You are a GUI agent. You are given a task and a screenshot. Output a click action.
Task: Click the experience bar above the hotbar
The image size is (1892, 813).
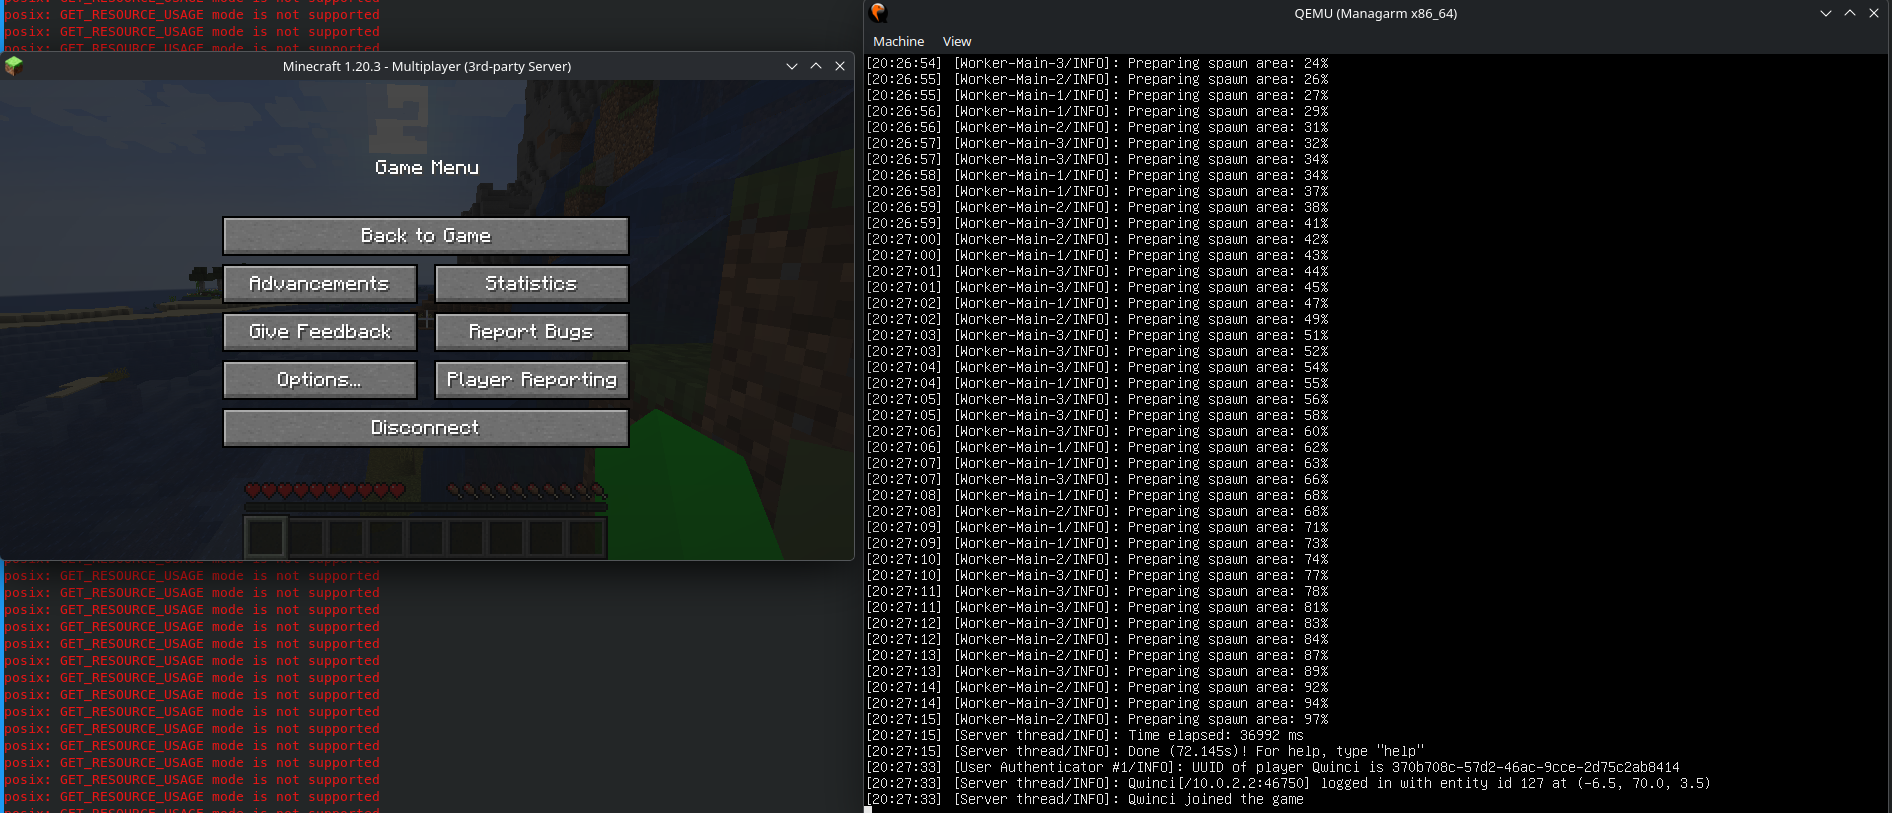426,507
